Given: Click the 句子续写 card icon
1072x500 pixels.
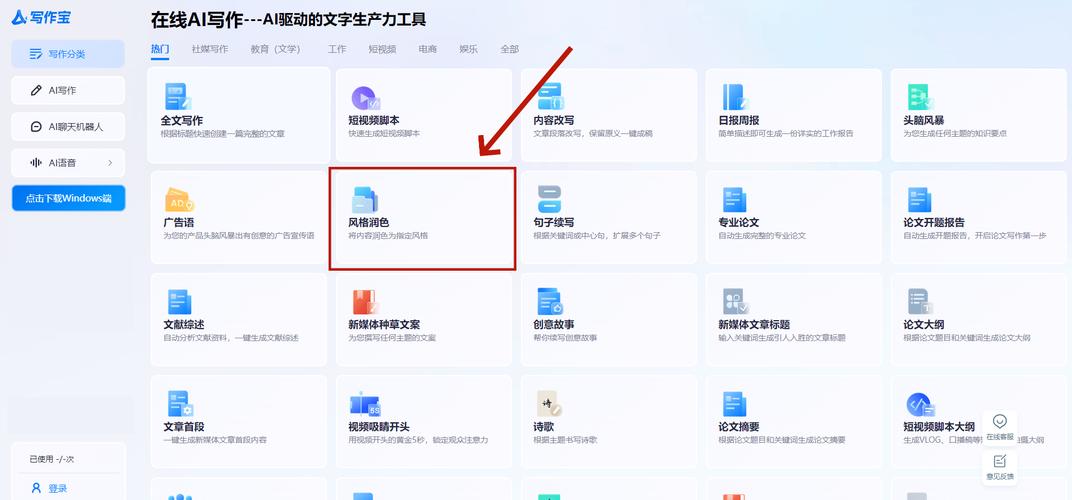Looking at the screenshot, I should 550,199.
